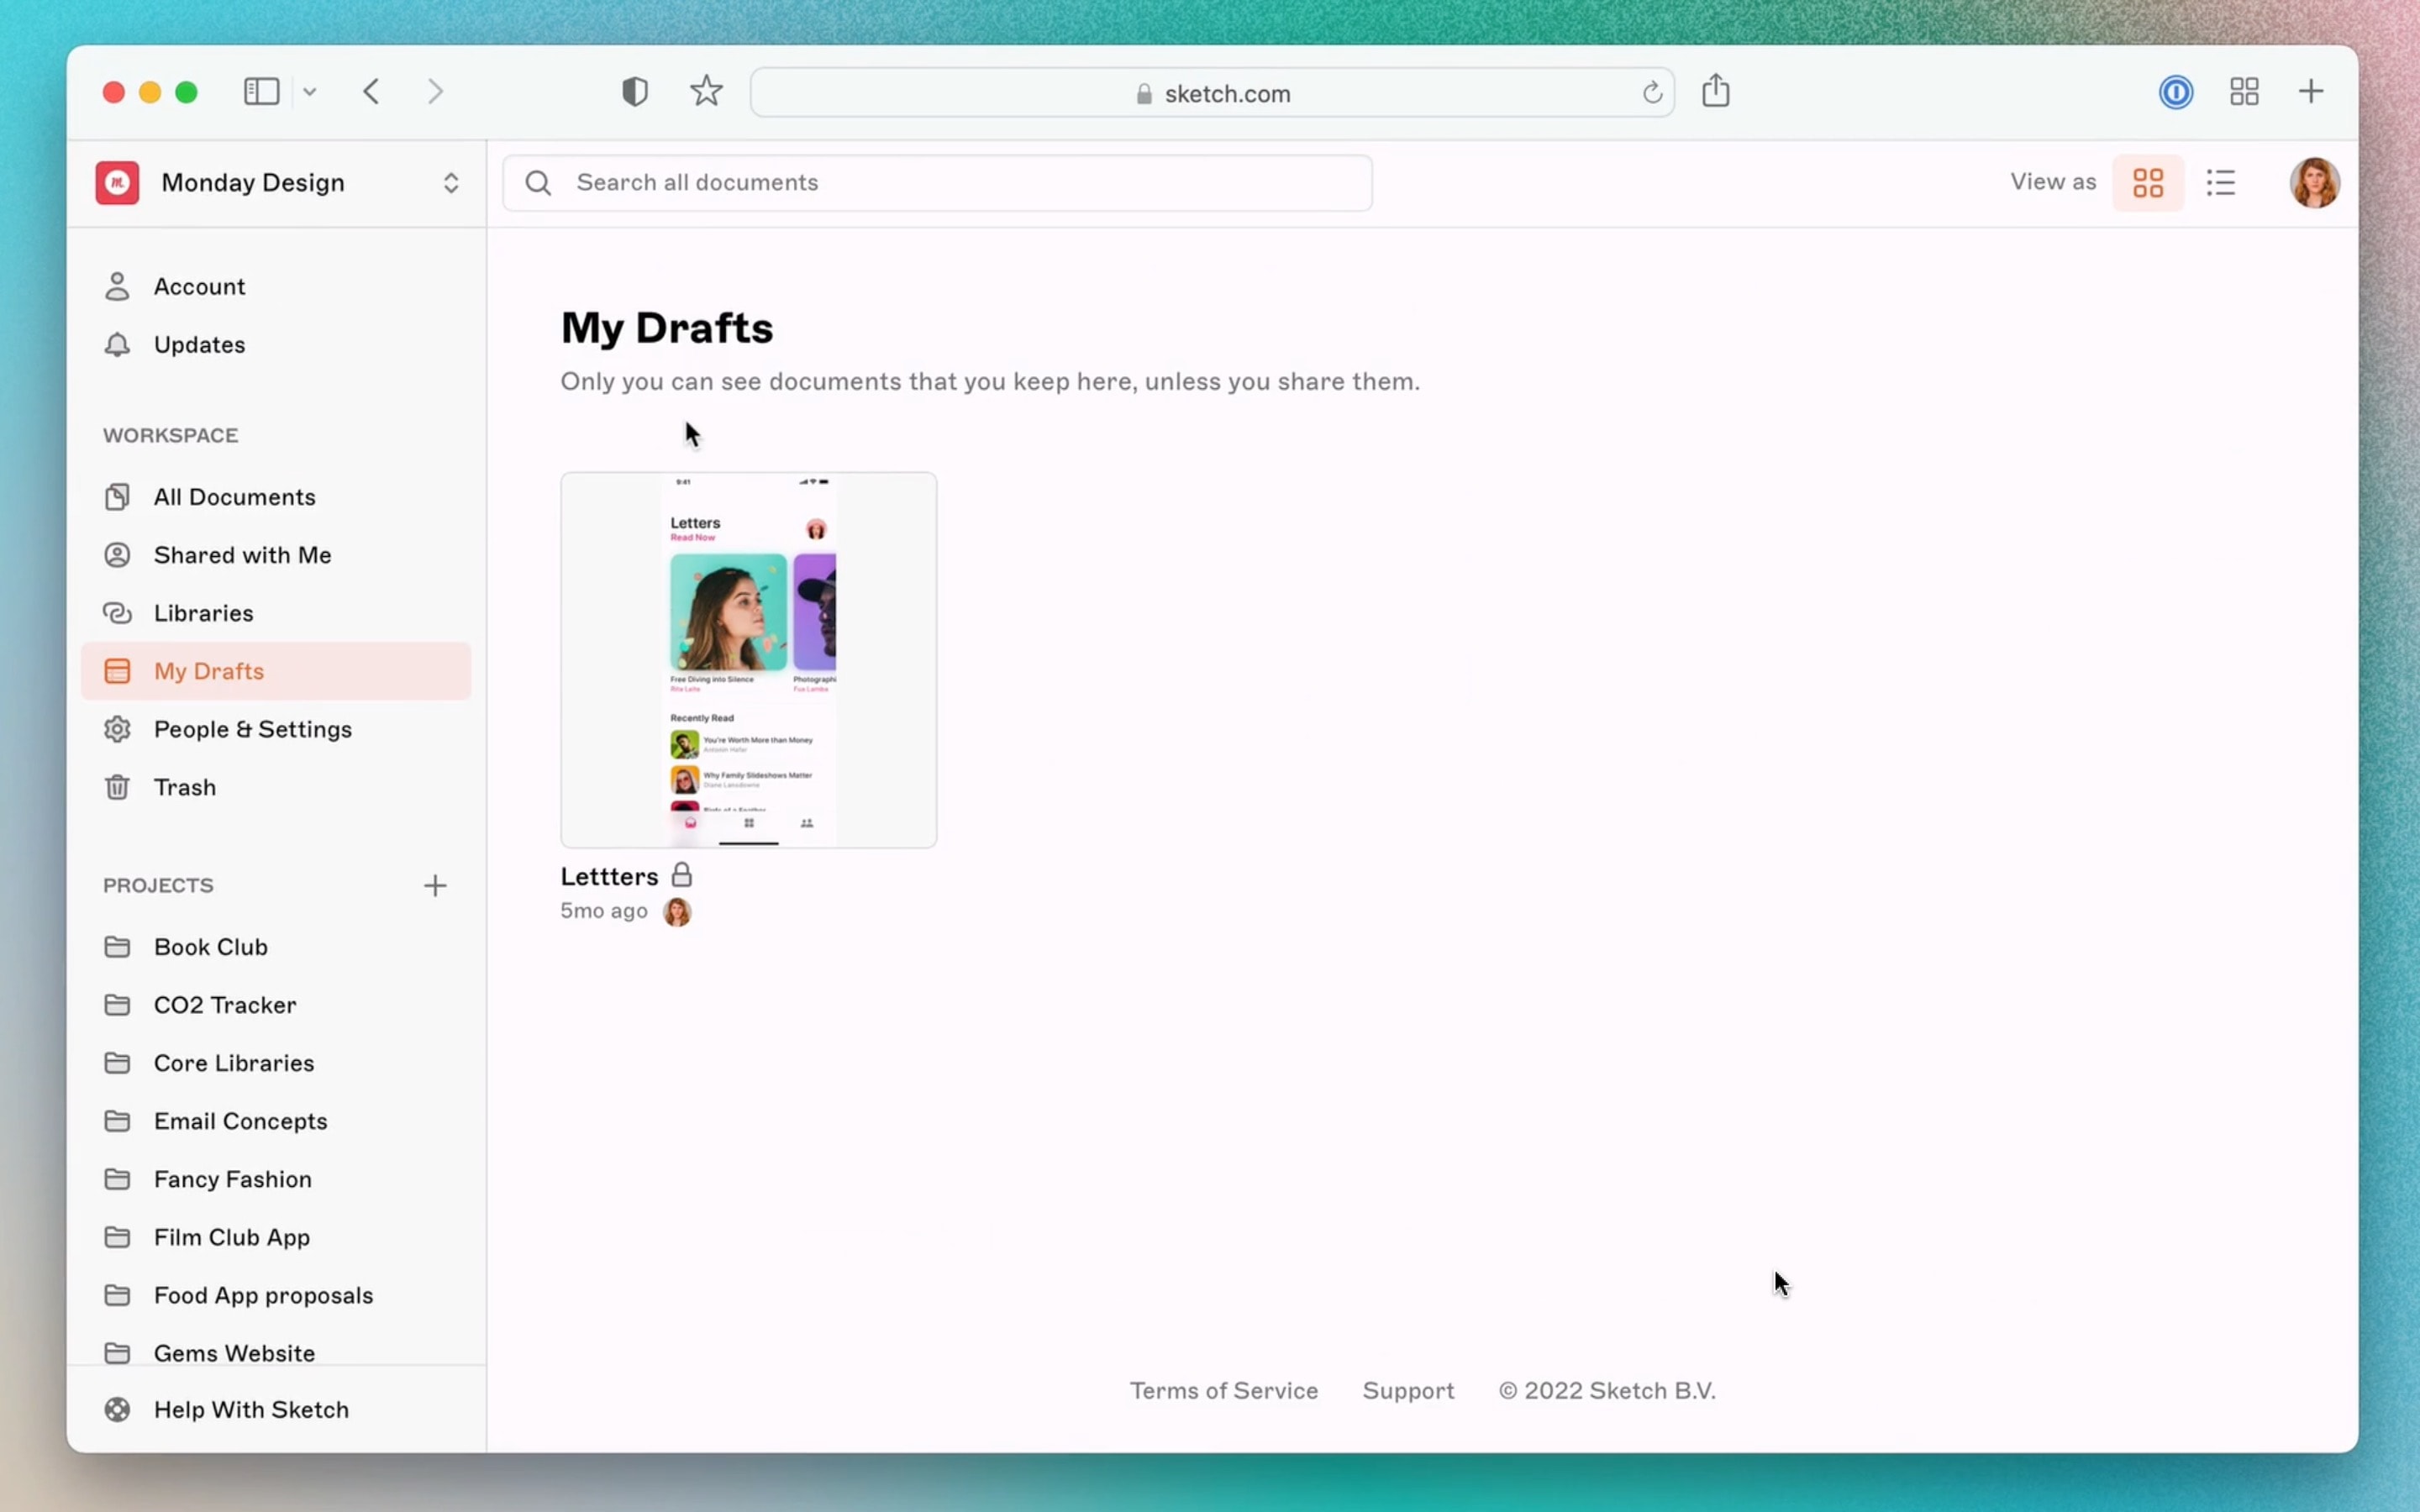Add a new project with plus icon
The width and height of the screenshot is (2420, 1512).
435,885
